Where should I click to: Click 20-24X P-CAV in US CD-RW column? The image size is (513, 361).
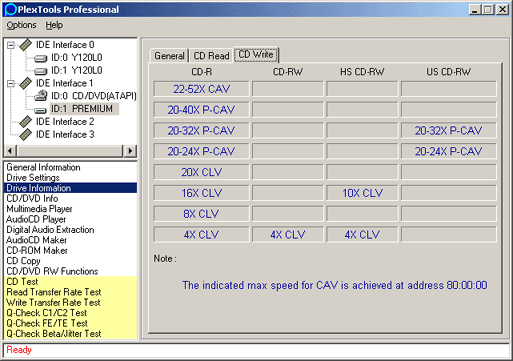click(x=449, y=152)
